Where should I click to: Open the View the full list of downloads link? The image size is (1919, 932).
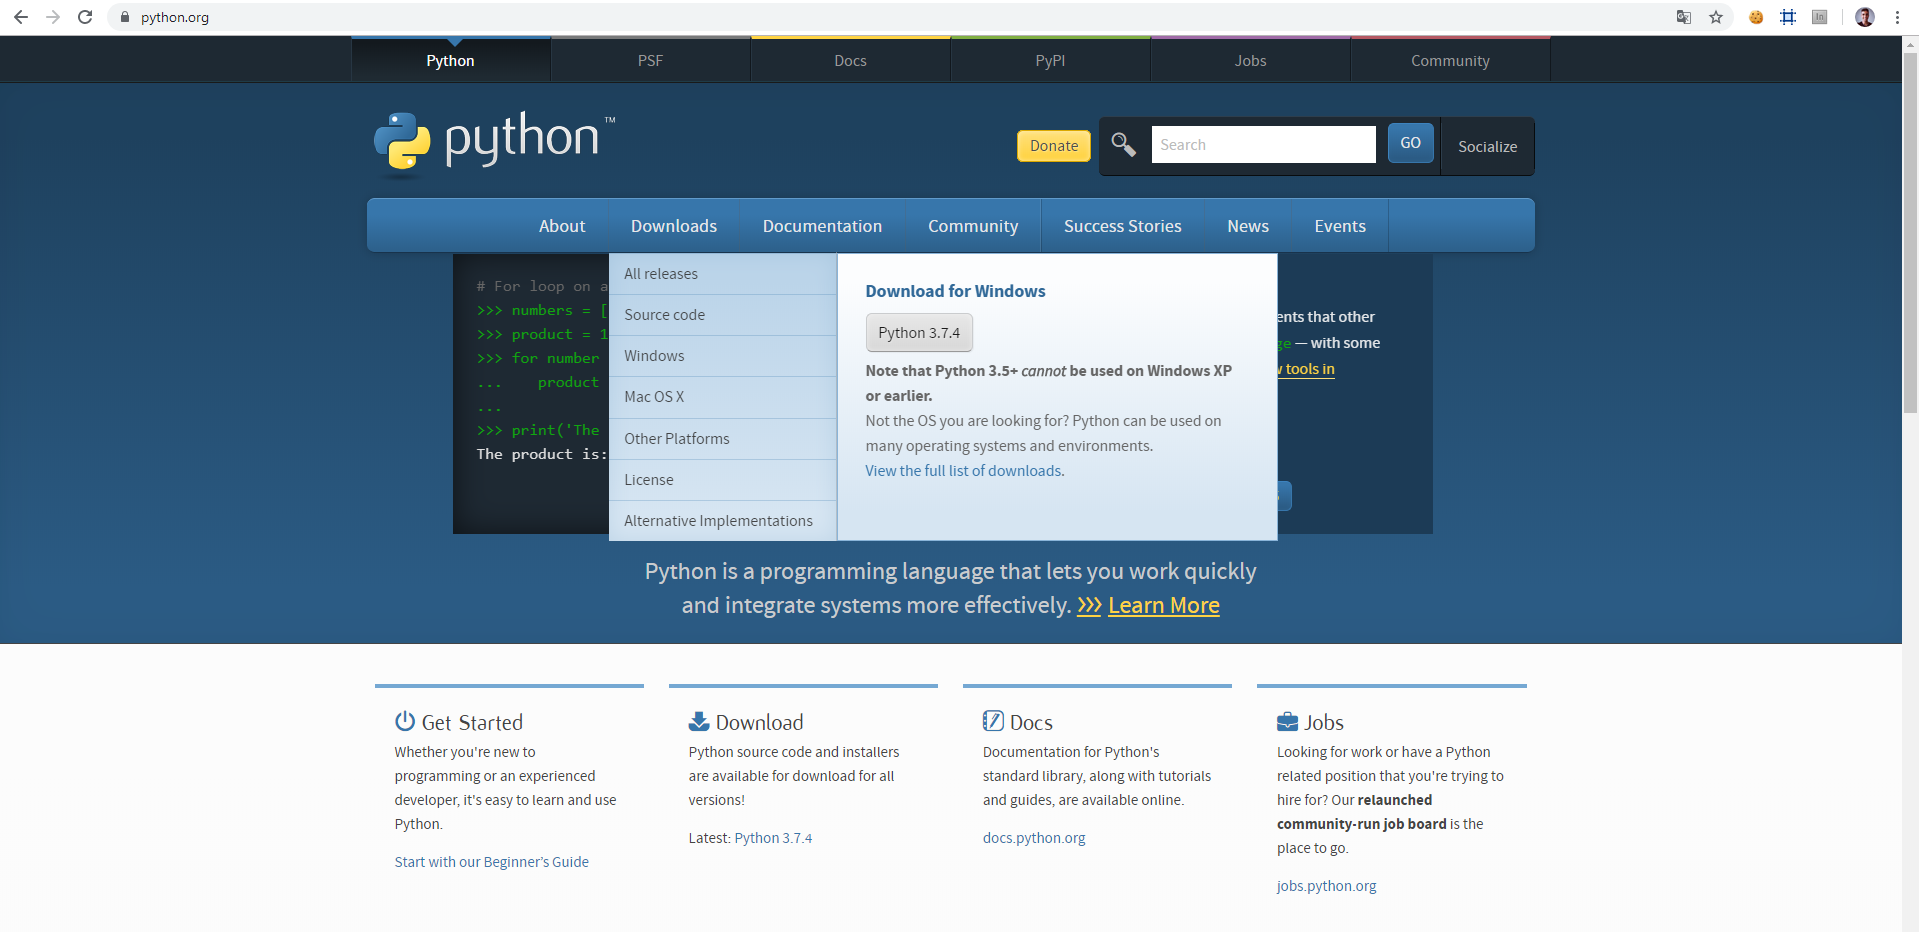[x=964, y=471]
